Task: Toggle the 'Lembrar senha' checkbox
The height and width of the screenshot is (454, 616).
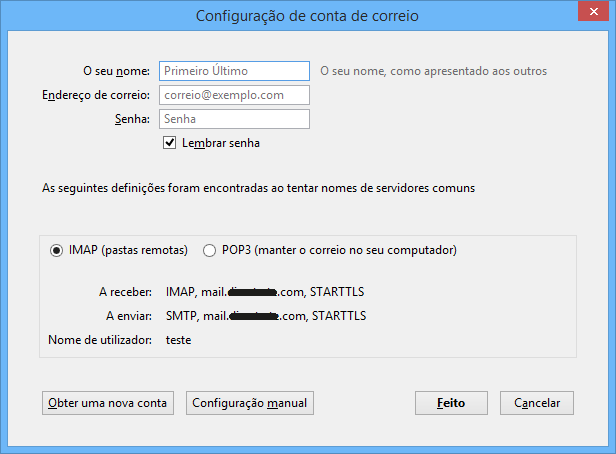Action: (169, 143)
